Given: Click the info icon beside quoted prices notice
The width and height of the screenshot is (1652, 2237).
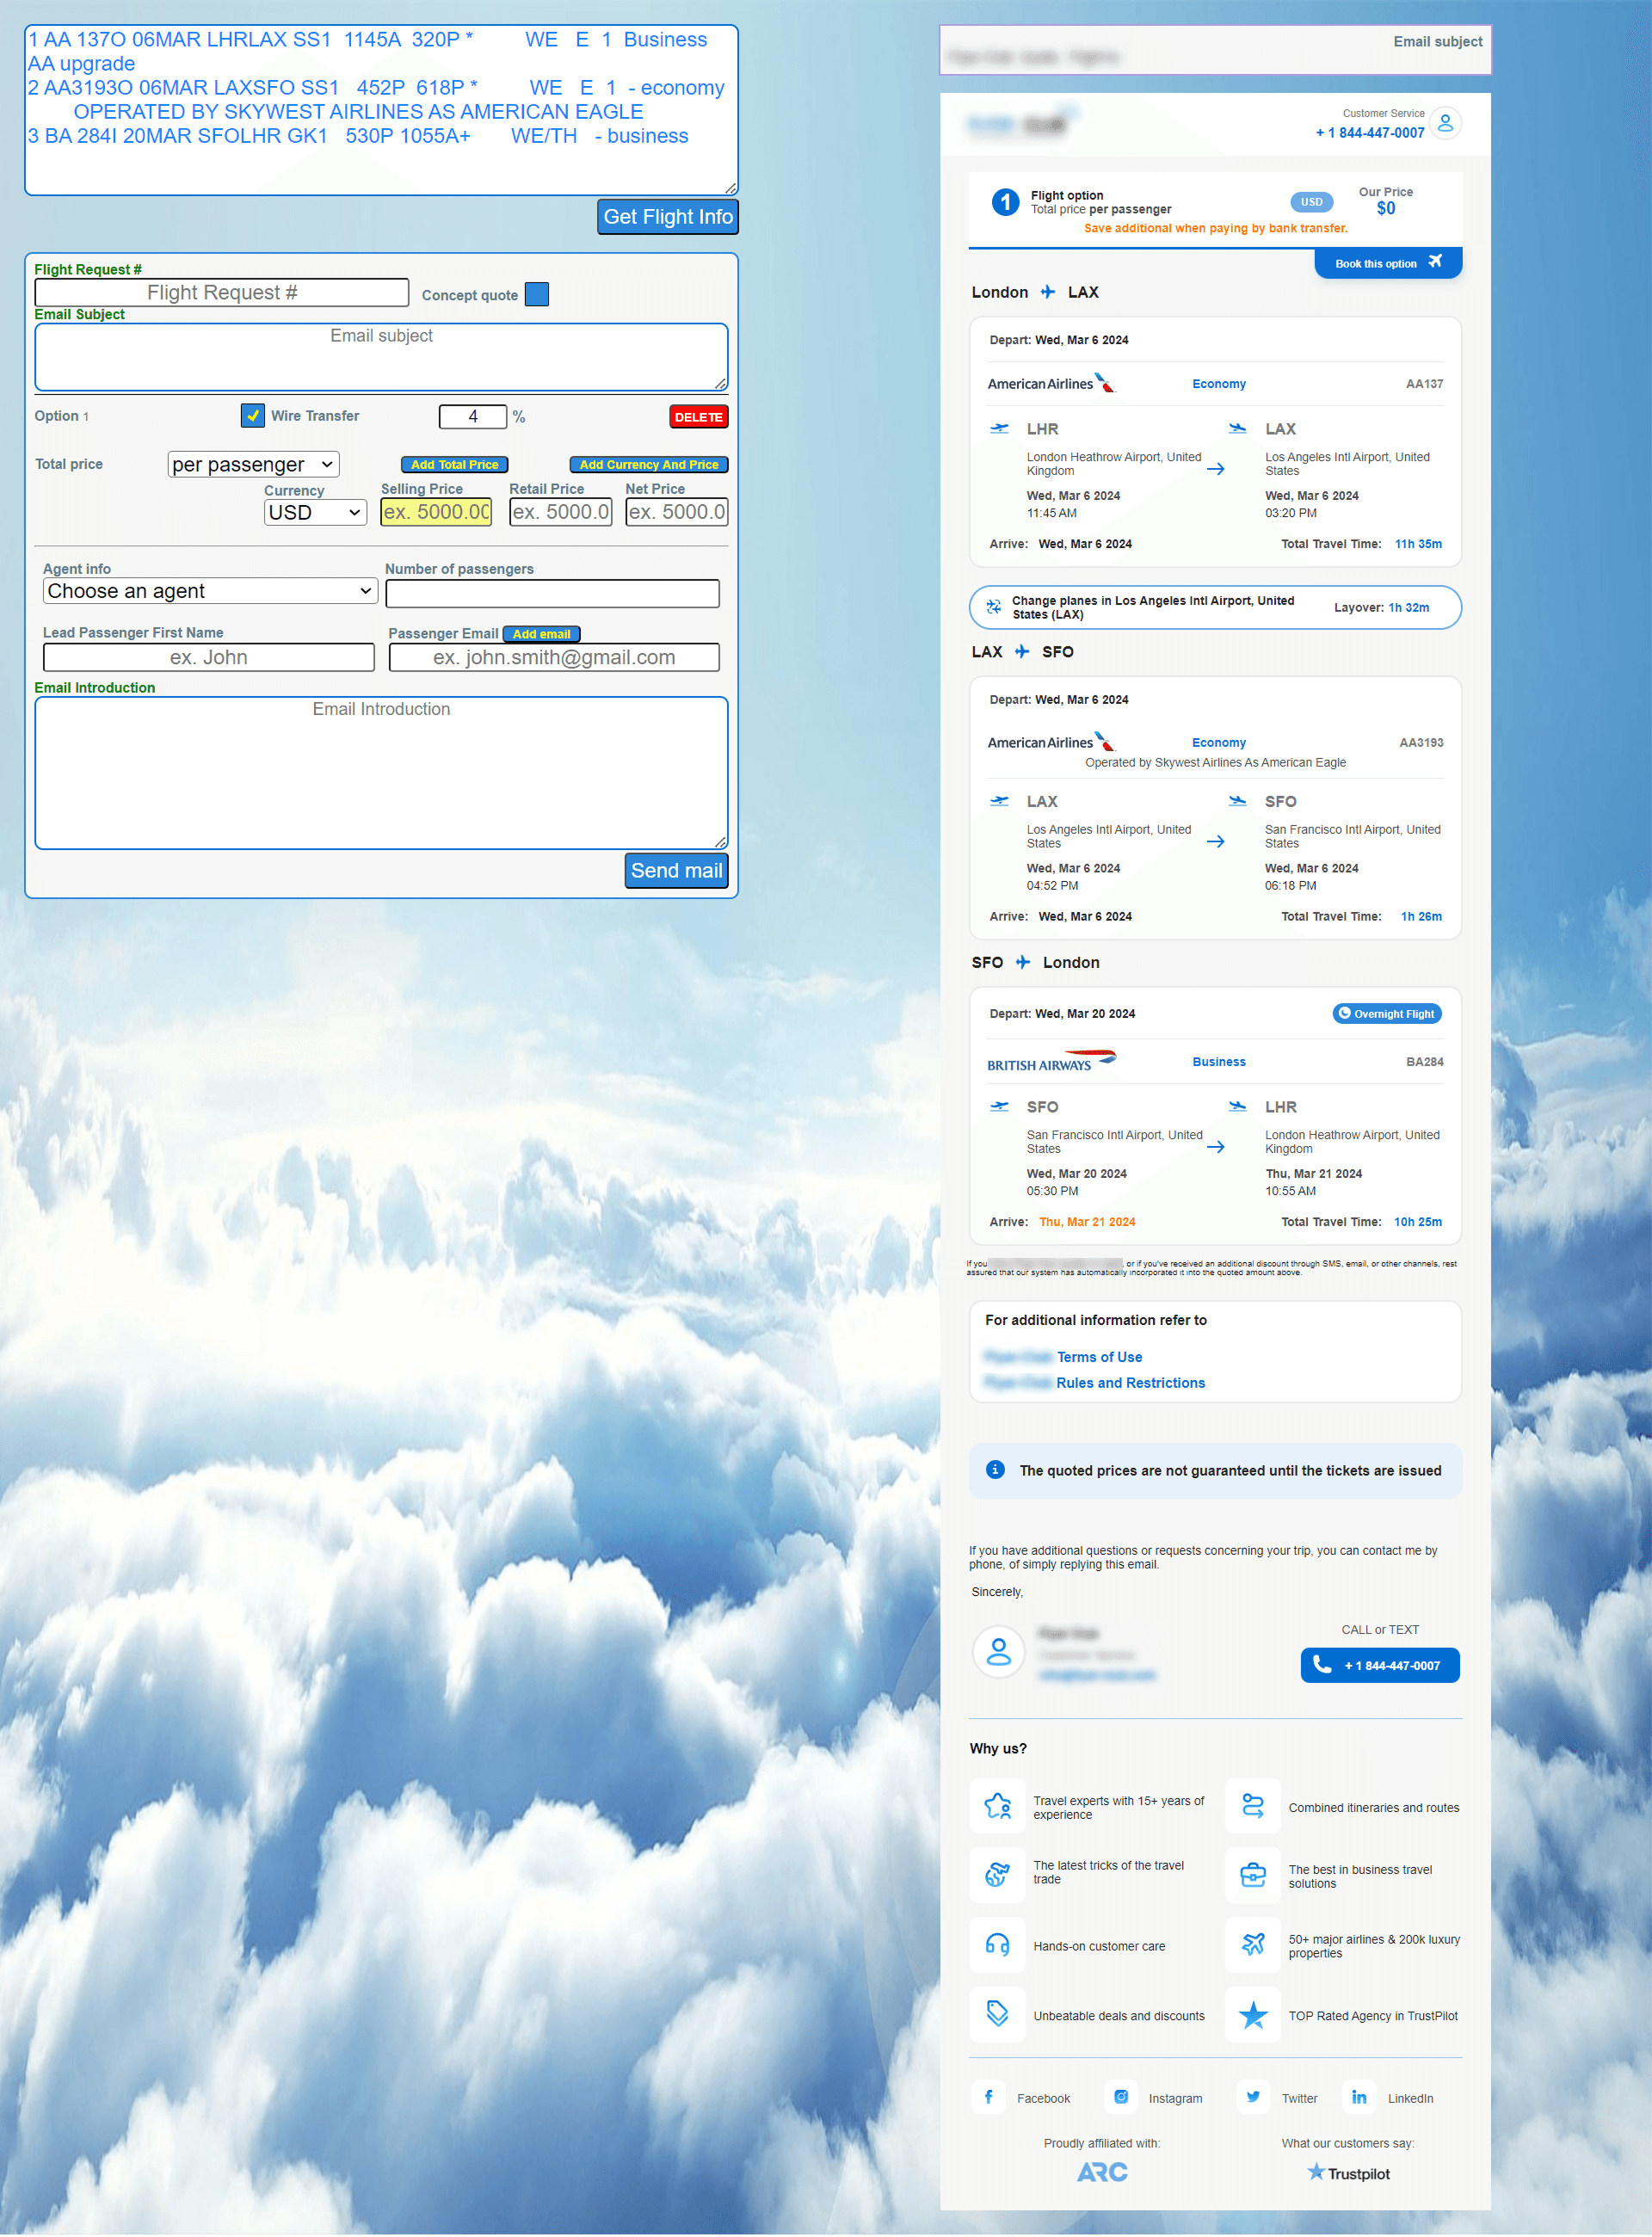Looking at the screenshot, I should coord(995,1469).
